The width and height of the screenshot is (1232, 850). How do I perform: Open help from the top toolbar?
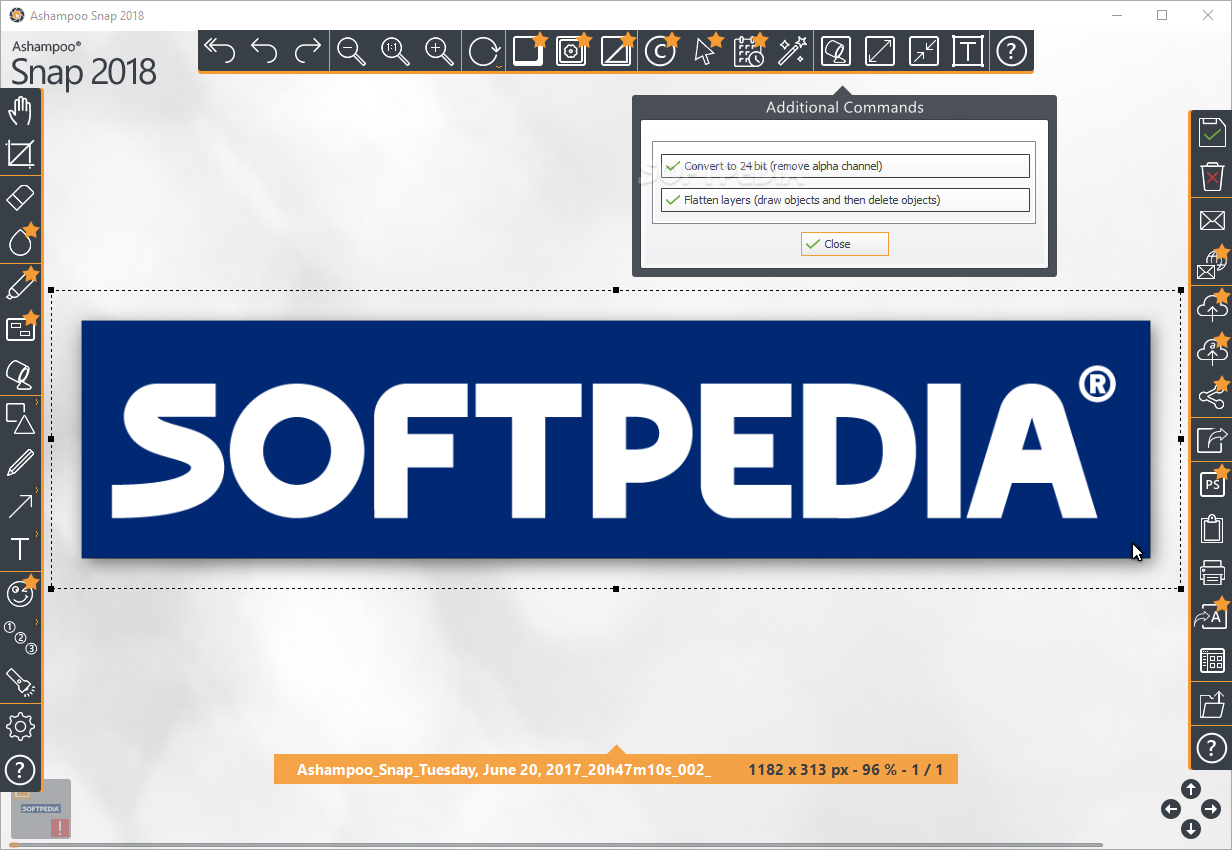(x=1012, y=51)
